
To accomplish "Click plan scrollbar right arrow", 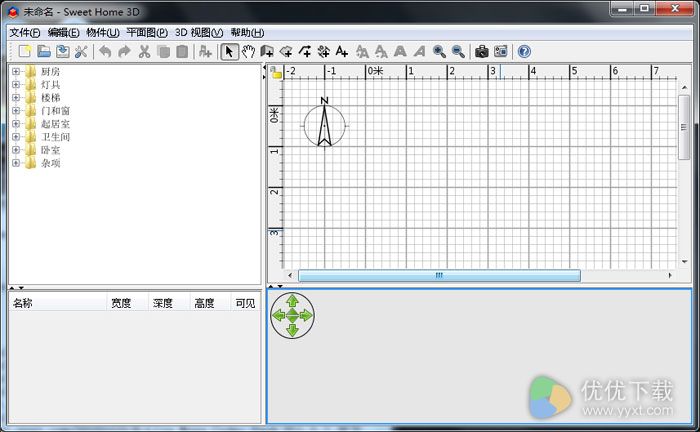I will [x=670, y=275].
